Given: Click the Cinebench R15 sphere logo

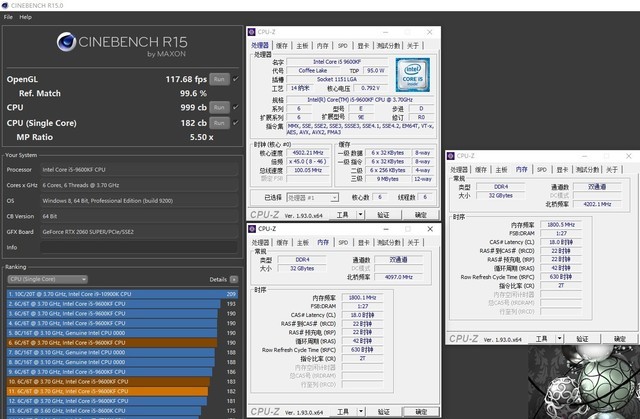Looking at the screenshot, I should (66, 42).
